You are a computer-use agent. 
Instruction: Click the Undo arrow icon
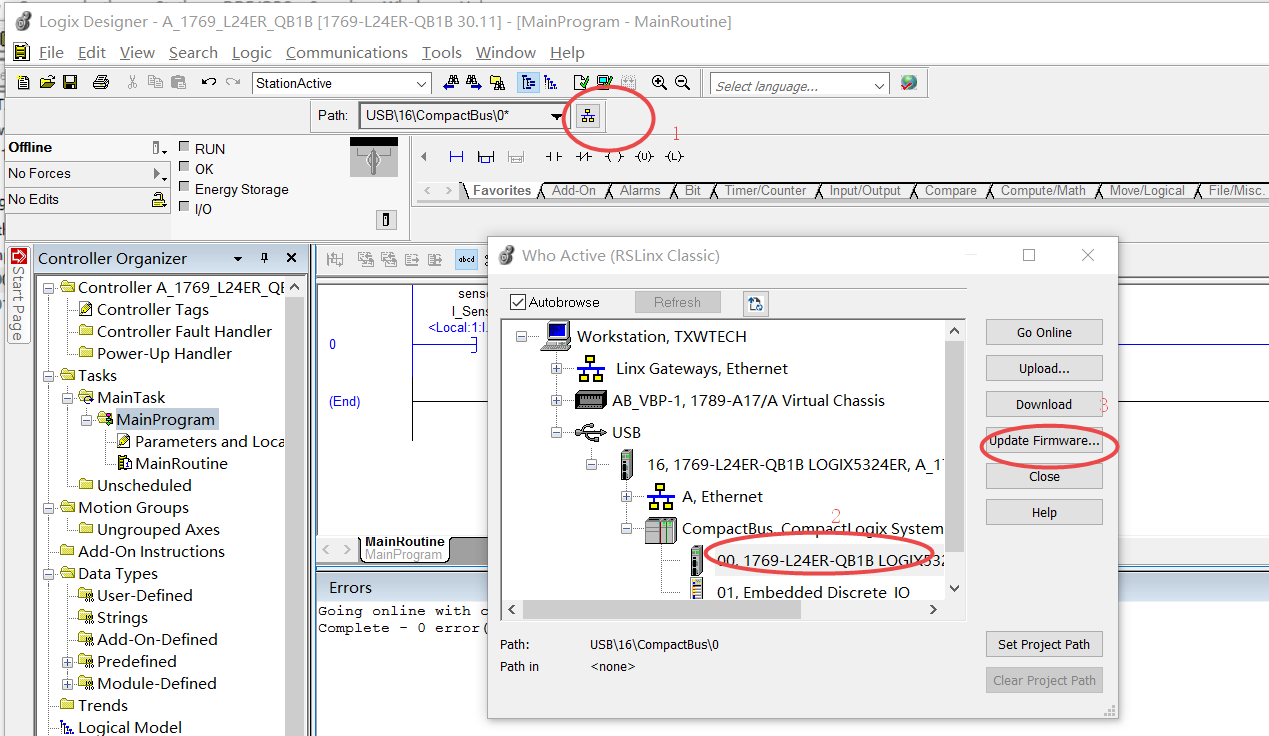[x=209, y=83]
